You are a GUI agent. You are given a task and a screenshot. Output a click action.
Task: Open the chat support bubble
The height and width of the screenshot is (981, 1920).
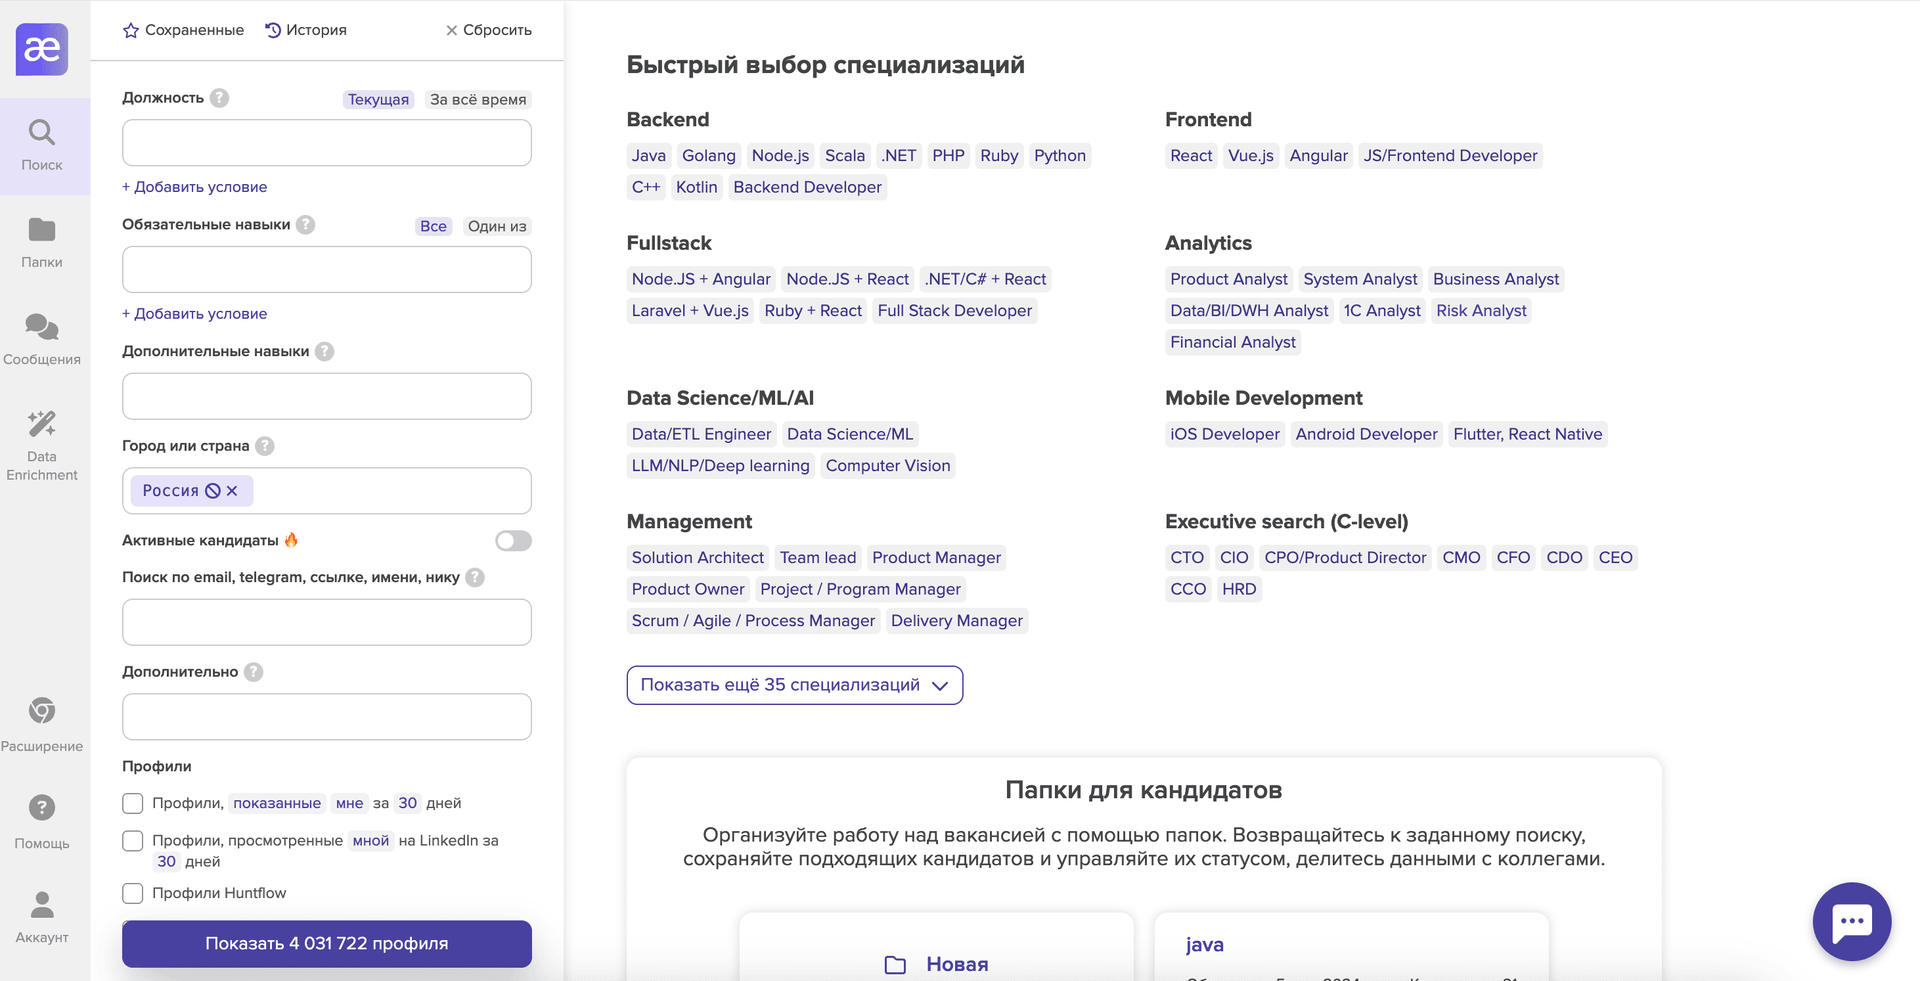1851,921
